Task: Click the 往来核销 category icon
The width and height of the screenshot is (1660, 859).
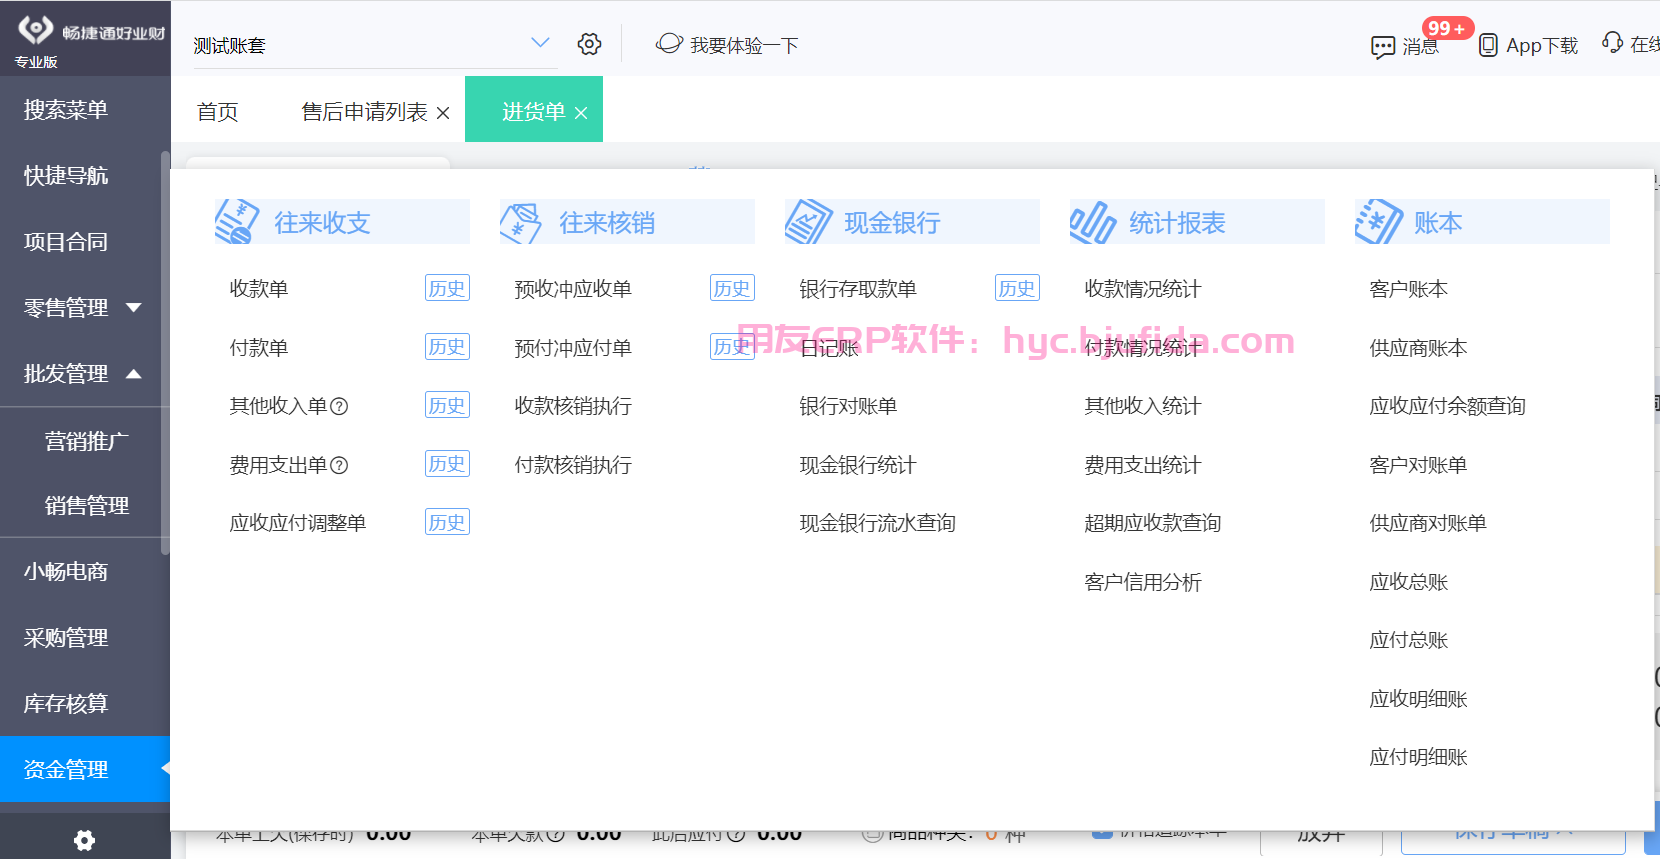Action: [521, 223]
